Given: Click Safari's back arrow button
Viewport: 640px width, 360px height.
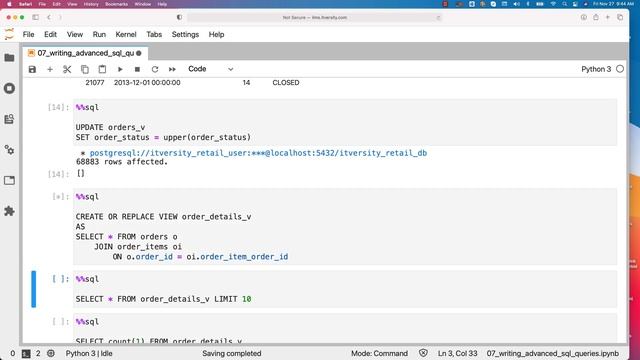Looking at the screenshot, I should pos(49,17).
